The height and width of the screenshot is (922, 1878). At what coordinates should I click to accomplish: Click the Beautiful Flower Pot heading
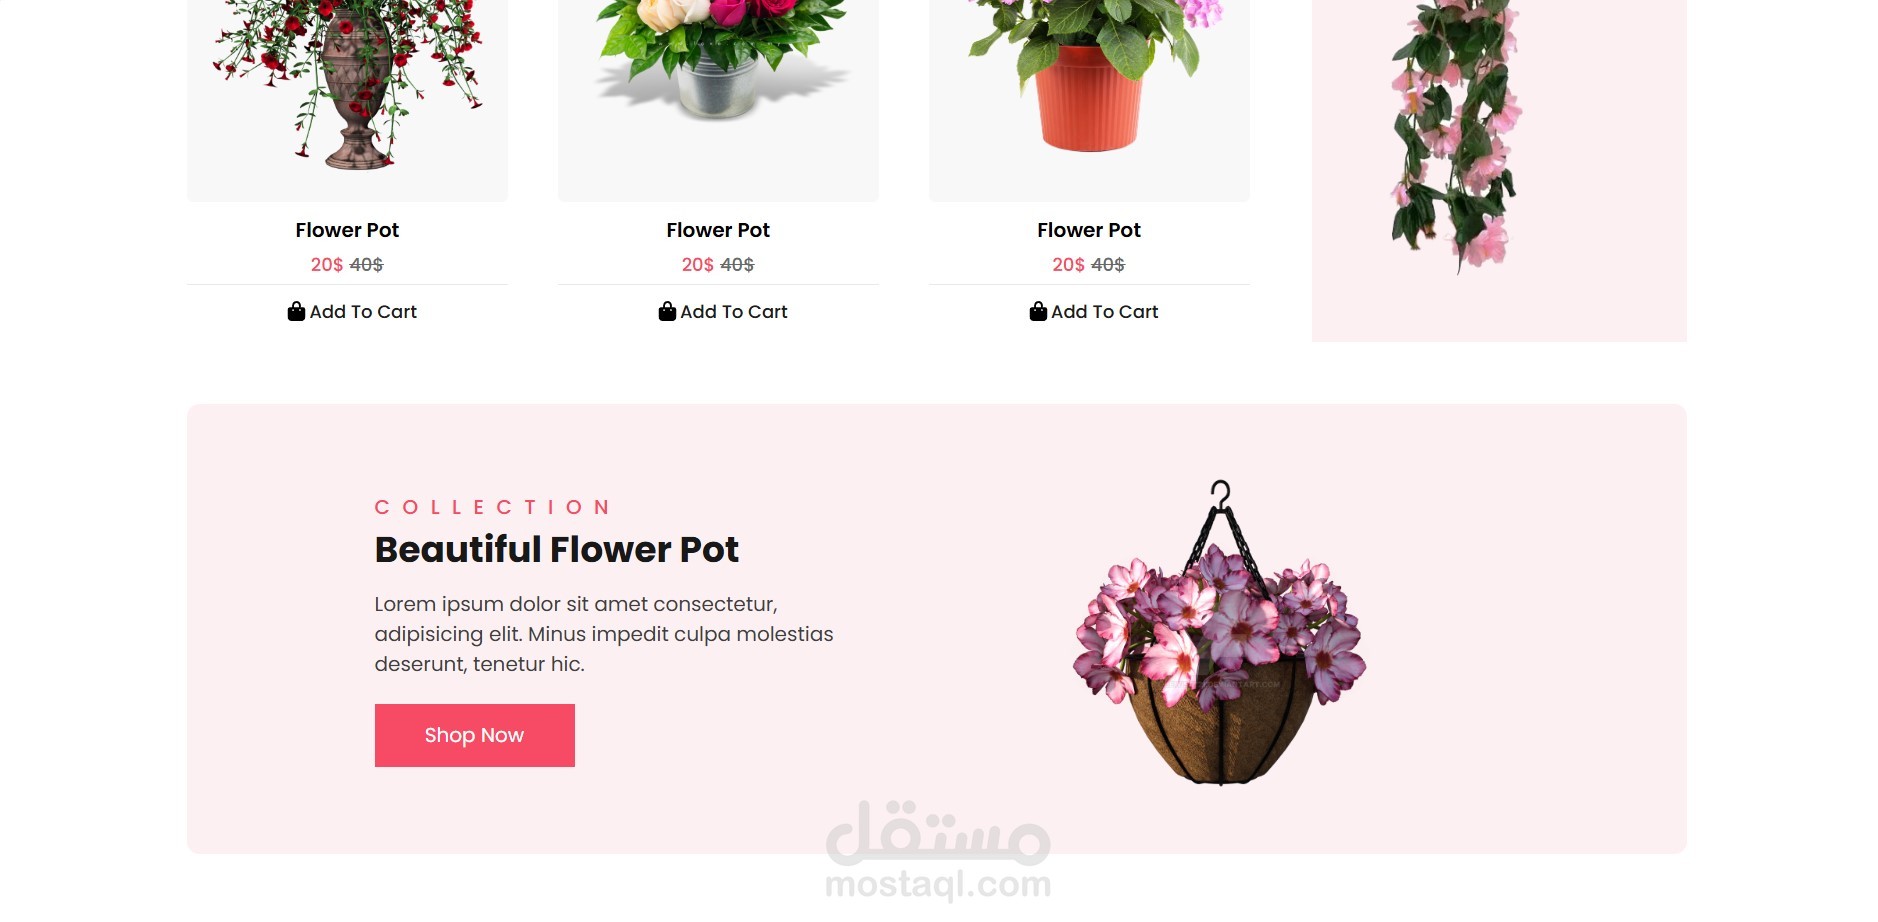[556, 549]
